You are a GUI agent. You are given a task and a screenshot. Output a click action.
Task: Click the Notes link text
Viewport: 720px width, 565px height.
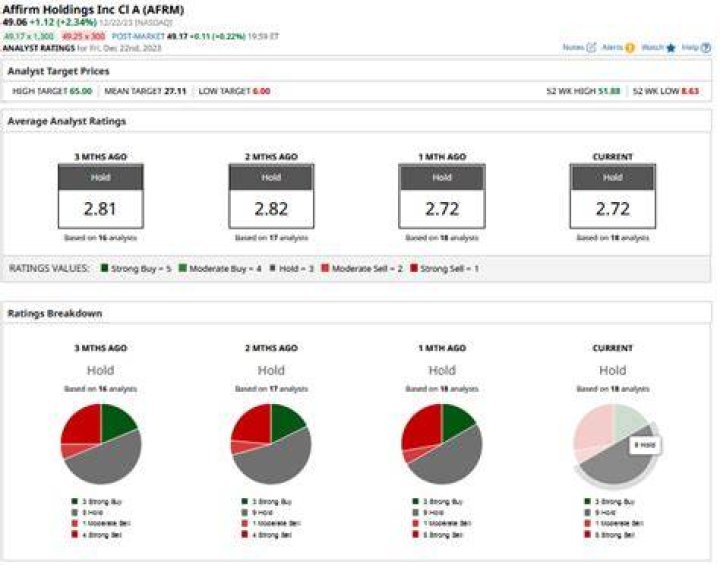click(x=573, y=47)
